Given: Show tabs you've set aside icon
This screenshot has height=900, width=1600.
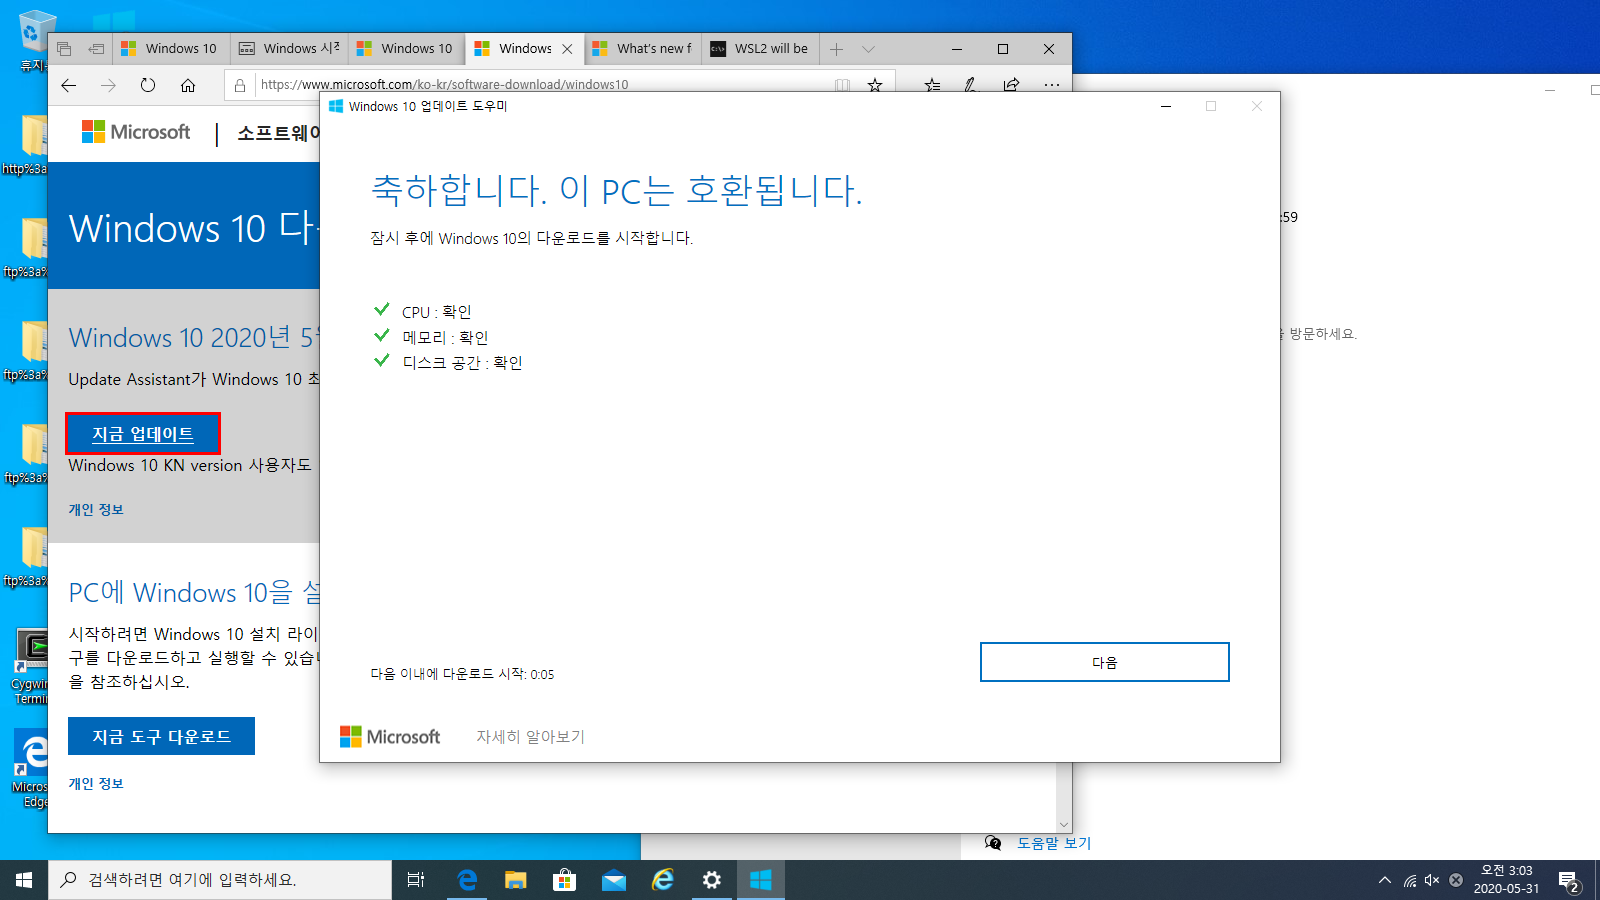Looking at the screenshot, I should (x=64, y=48).
